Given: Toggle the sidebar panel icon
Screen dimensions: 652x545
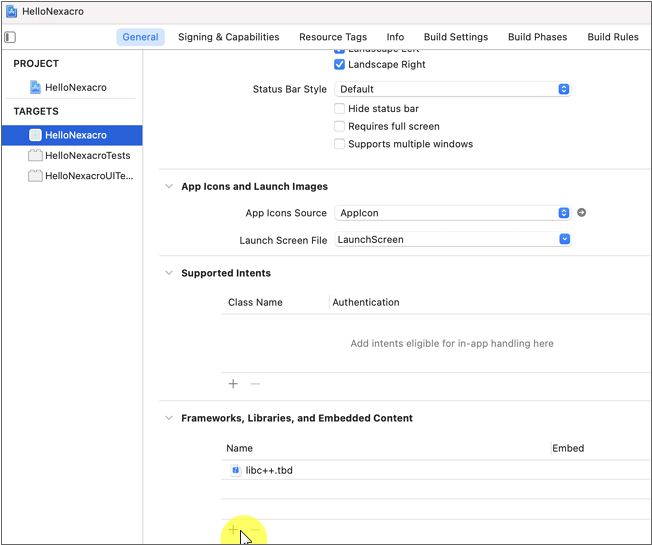Looking at the screenshot, I should 10,37.
